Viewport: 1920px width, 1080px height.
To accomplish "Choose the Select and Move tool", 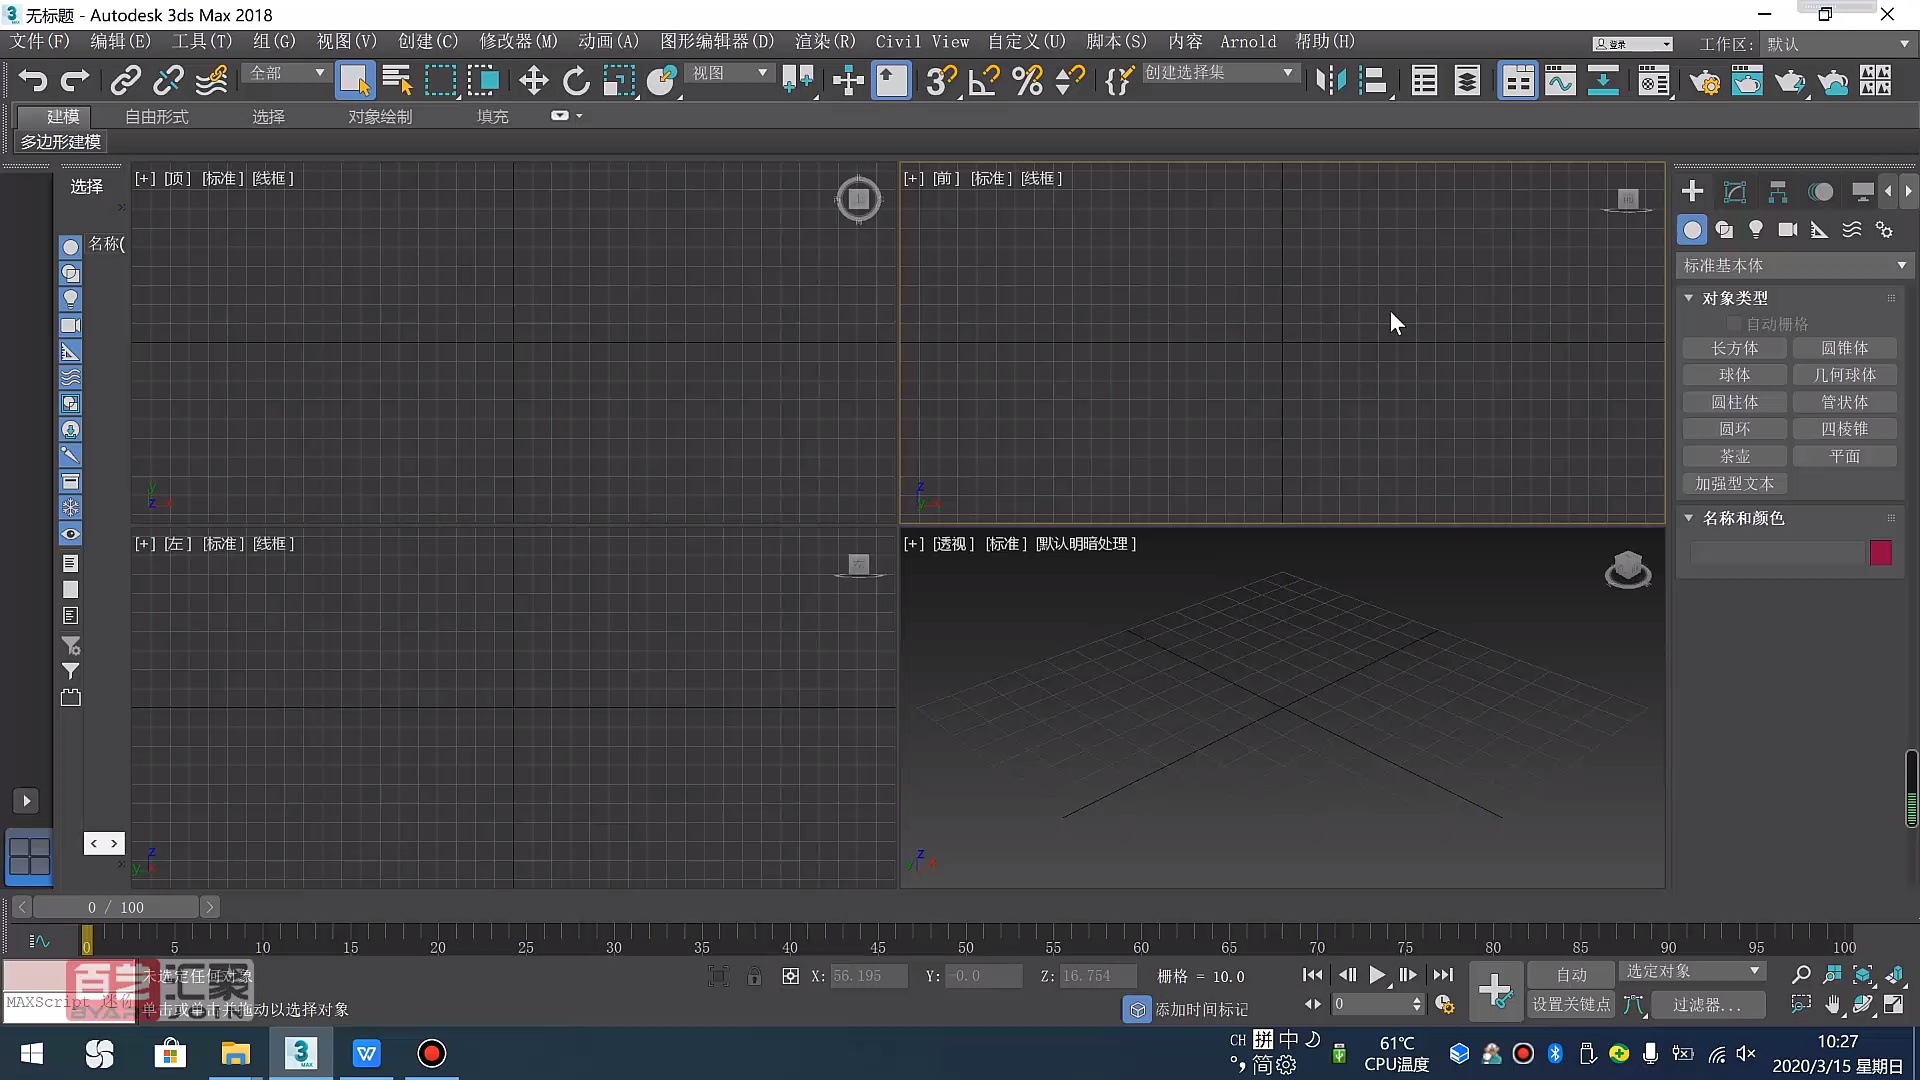I will coord(533,80).
